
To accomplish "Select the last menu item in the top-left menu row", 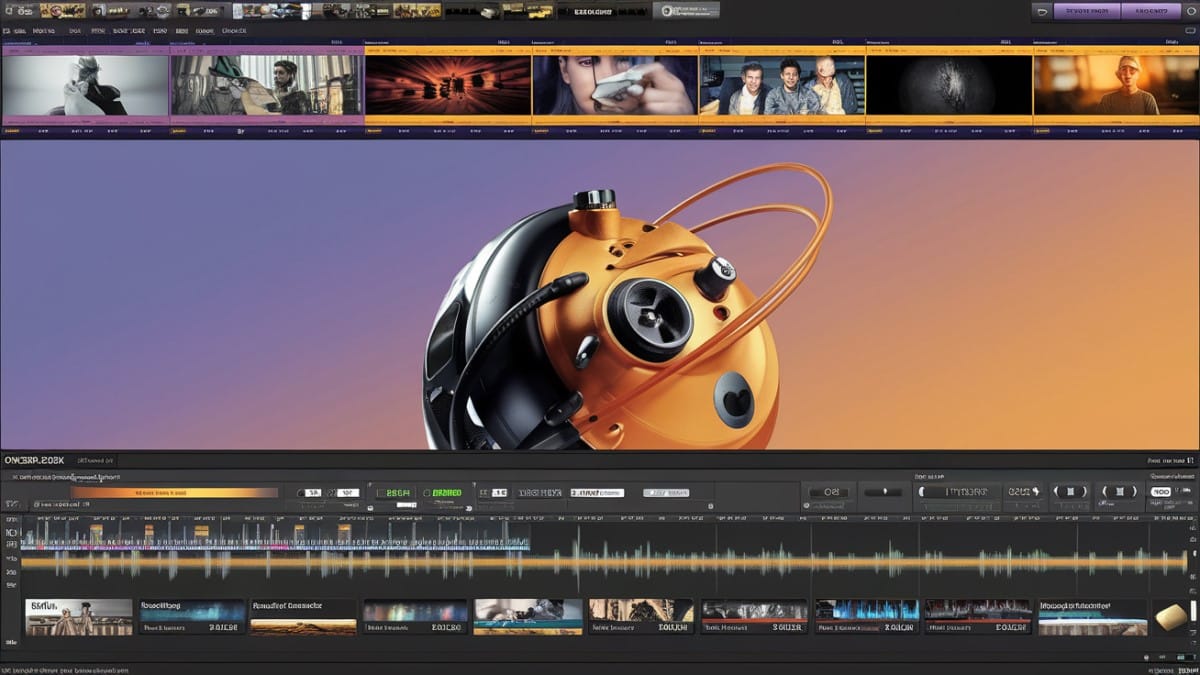I will coord(234,31).
